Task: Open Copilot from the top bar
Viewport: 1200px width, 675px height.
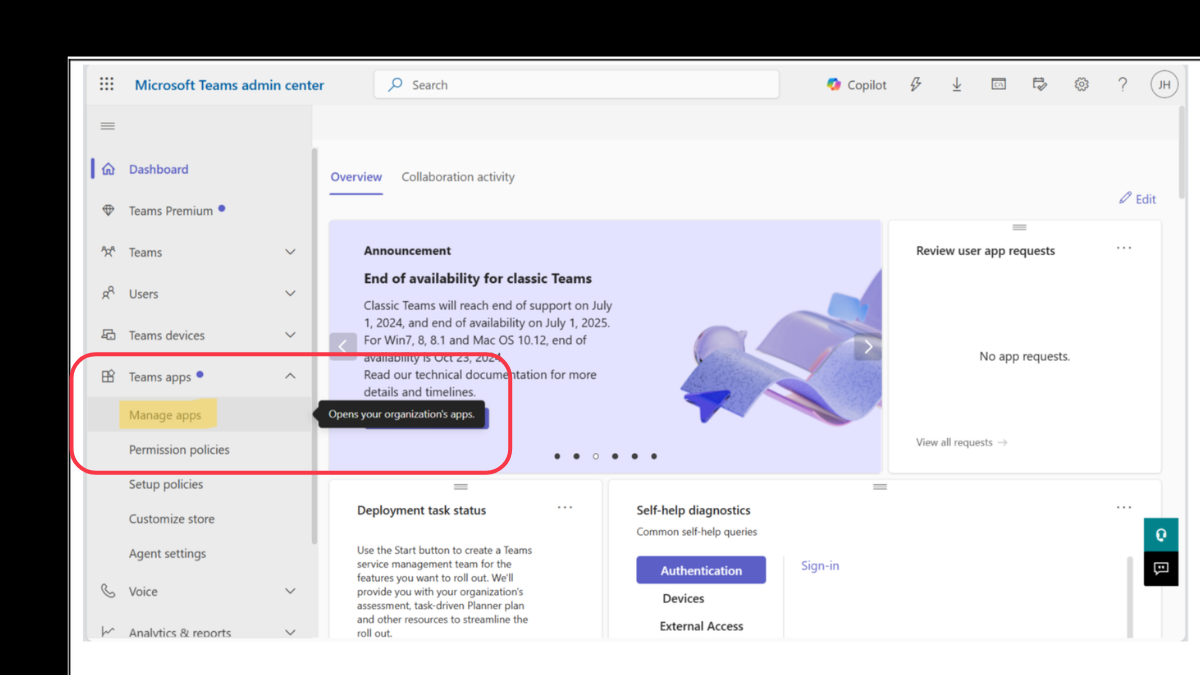Action: click(856, 85)
